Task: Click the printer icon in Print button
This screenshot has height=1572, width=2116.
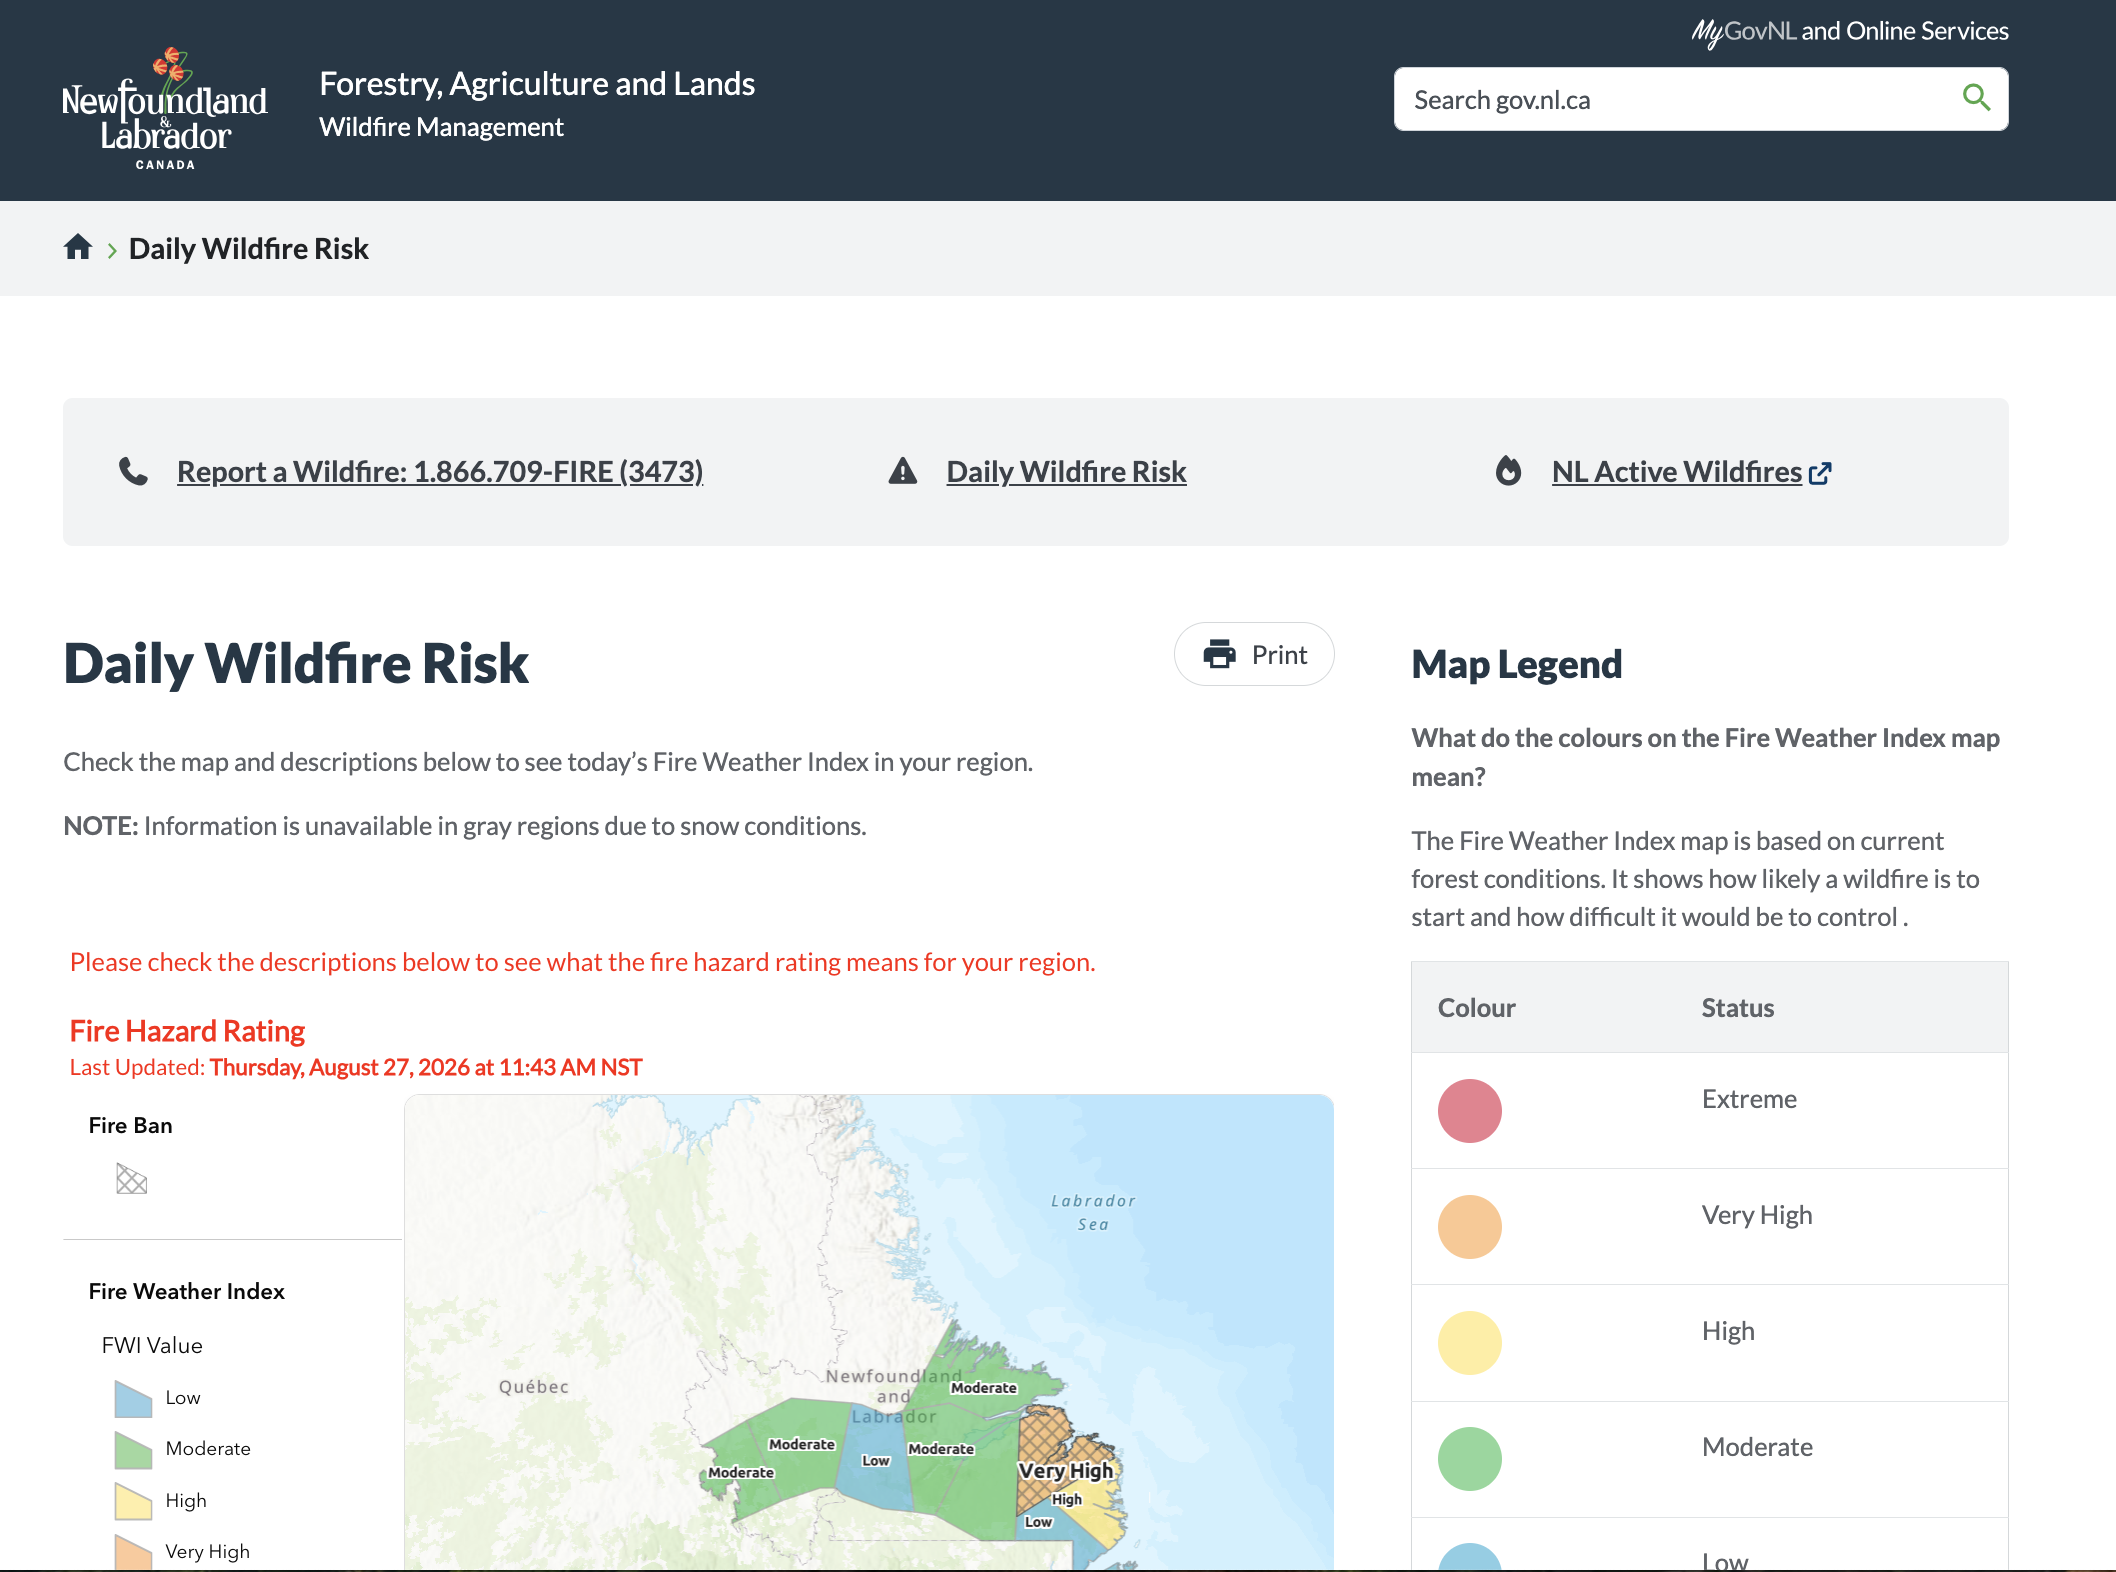Action: pos(1220,654)
